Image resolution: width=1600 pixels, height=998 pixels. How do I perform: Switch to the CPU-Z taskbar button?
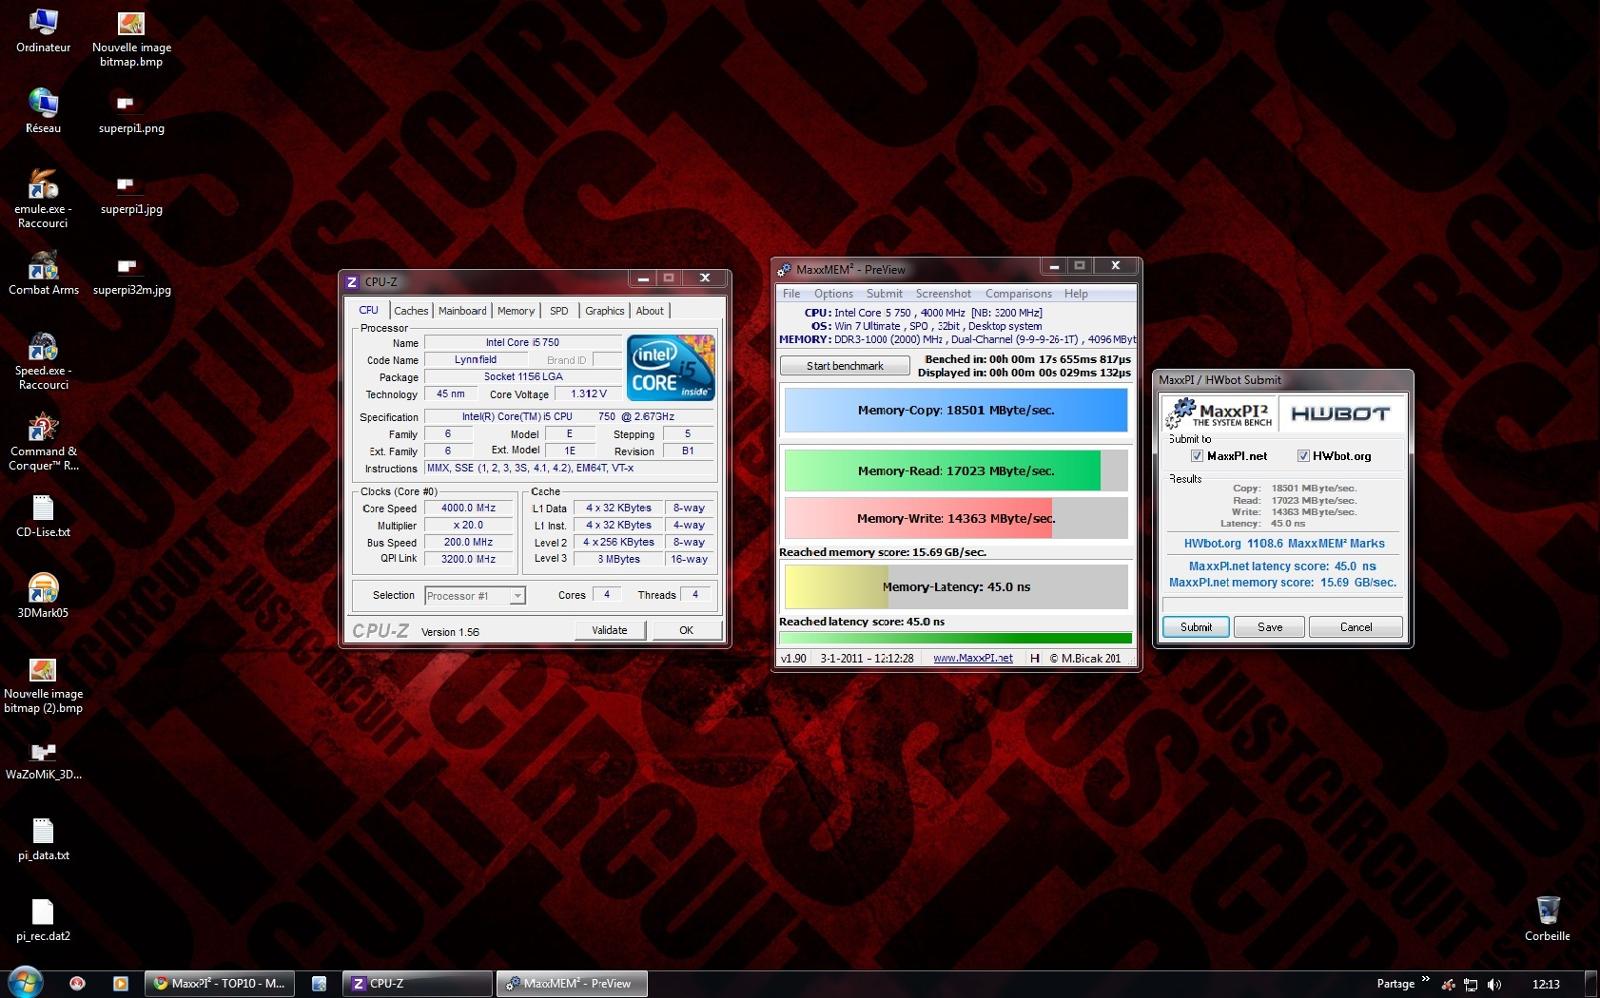418,984
